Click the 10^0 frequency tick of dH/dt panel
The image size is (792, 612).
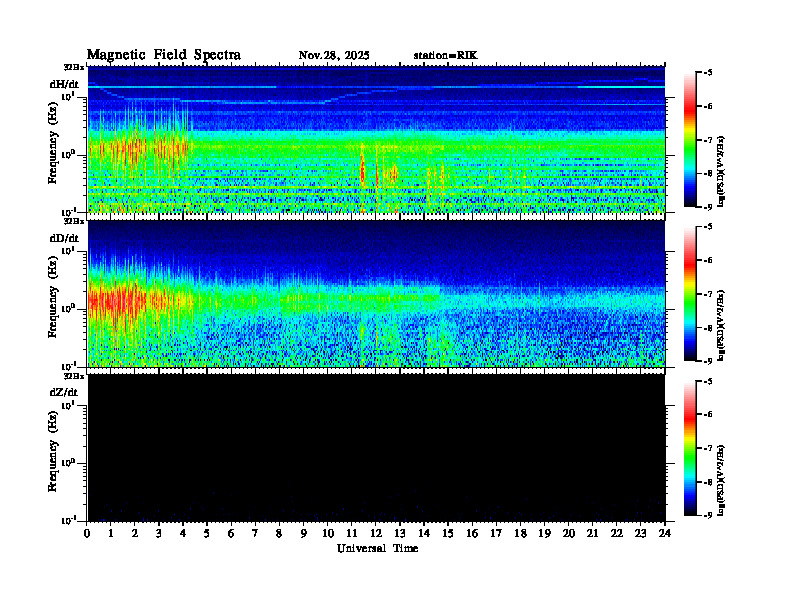pos(69,154)
